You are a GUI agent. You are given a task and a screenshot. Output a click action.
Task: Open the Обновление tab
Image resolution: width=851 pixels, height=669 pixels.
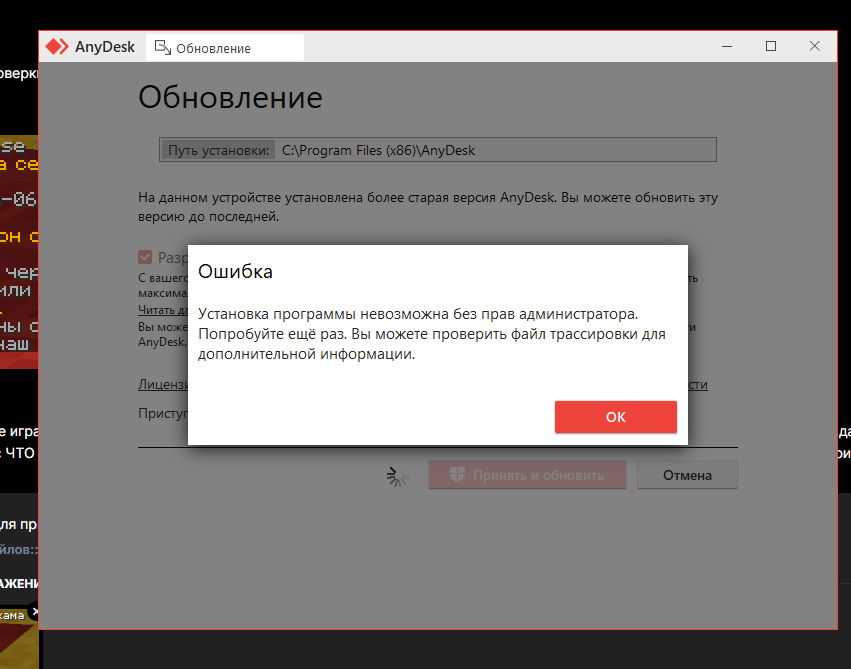click(x=225, y=48)
